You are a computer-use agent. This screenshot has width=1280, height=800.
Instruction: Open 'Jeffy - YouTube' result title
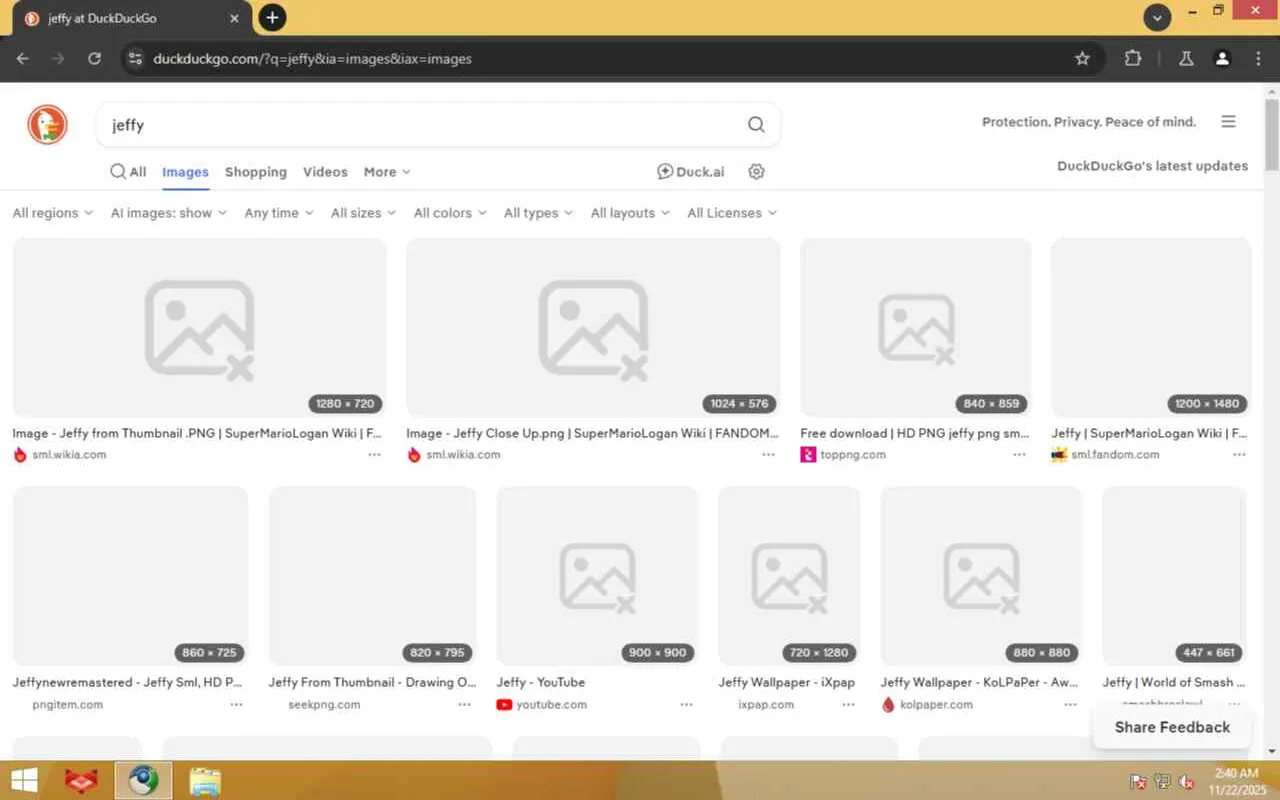[541, 682]
